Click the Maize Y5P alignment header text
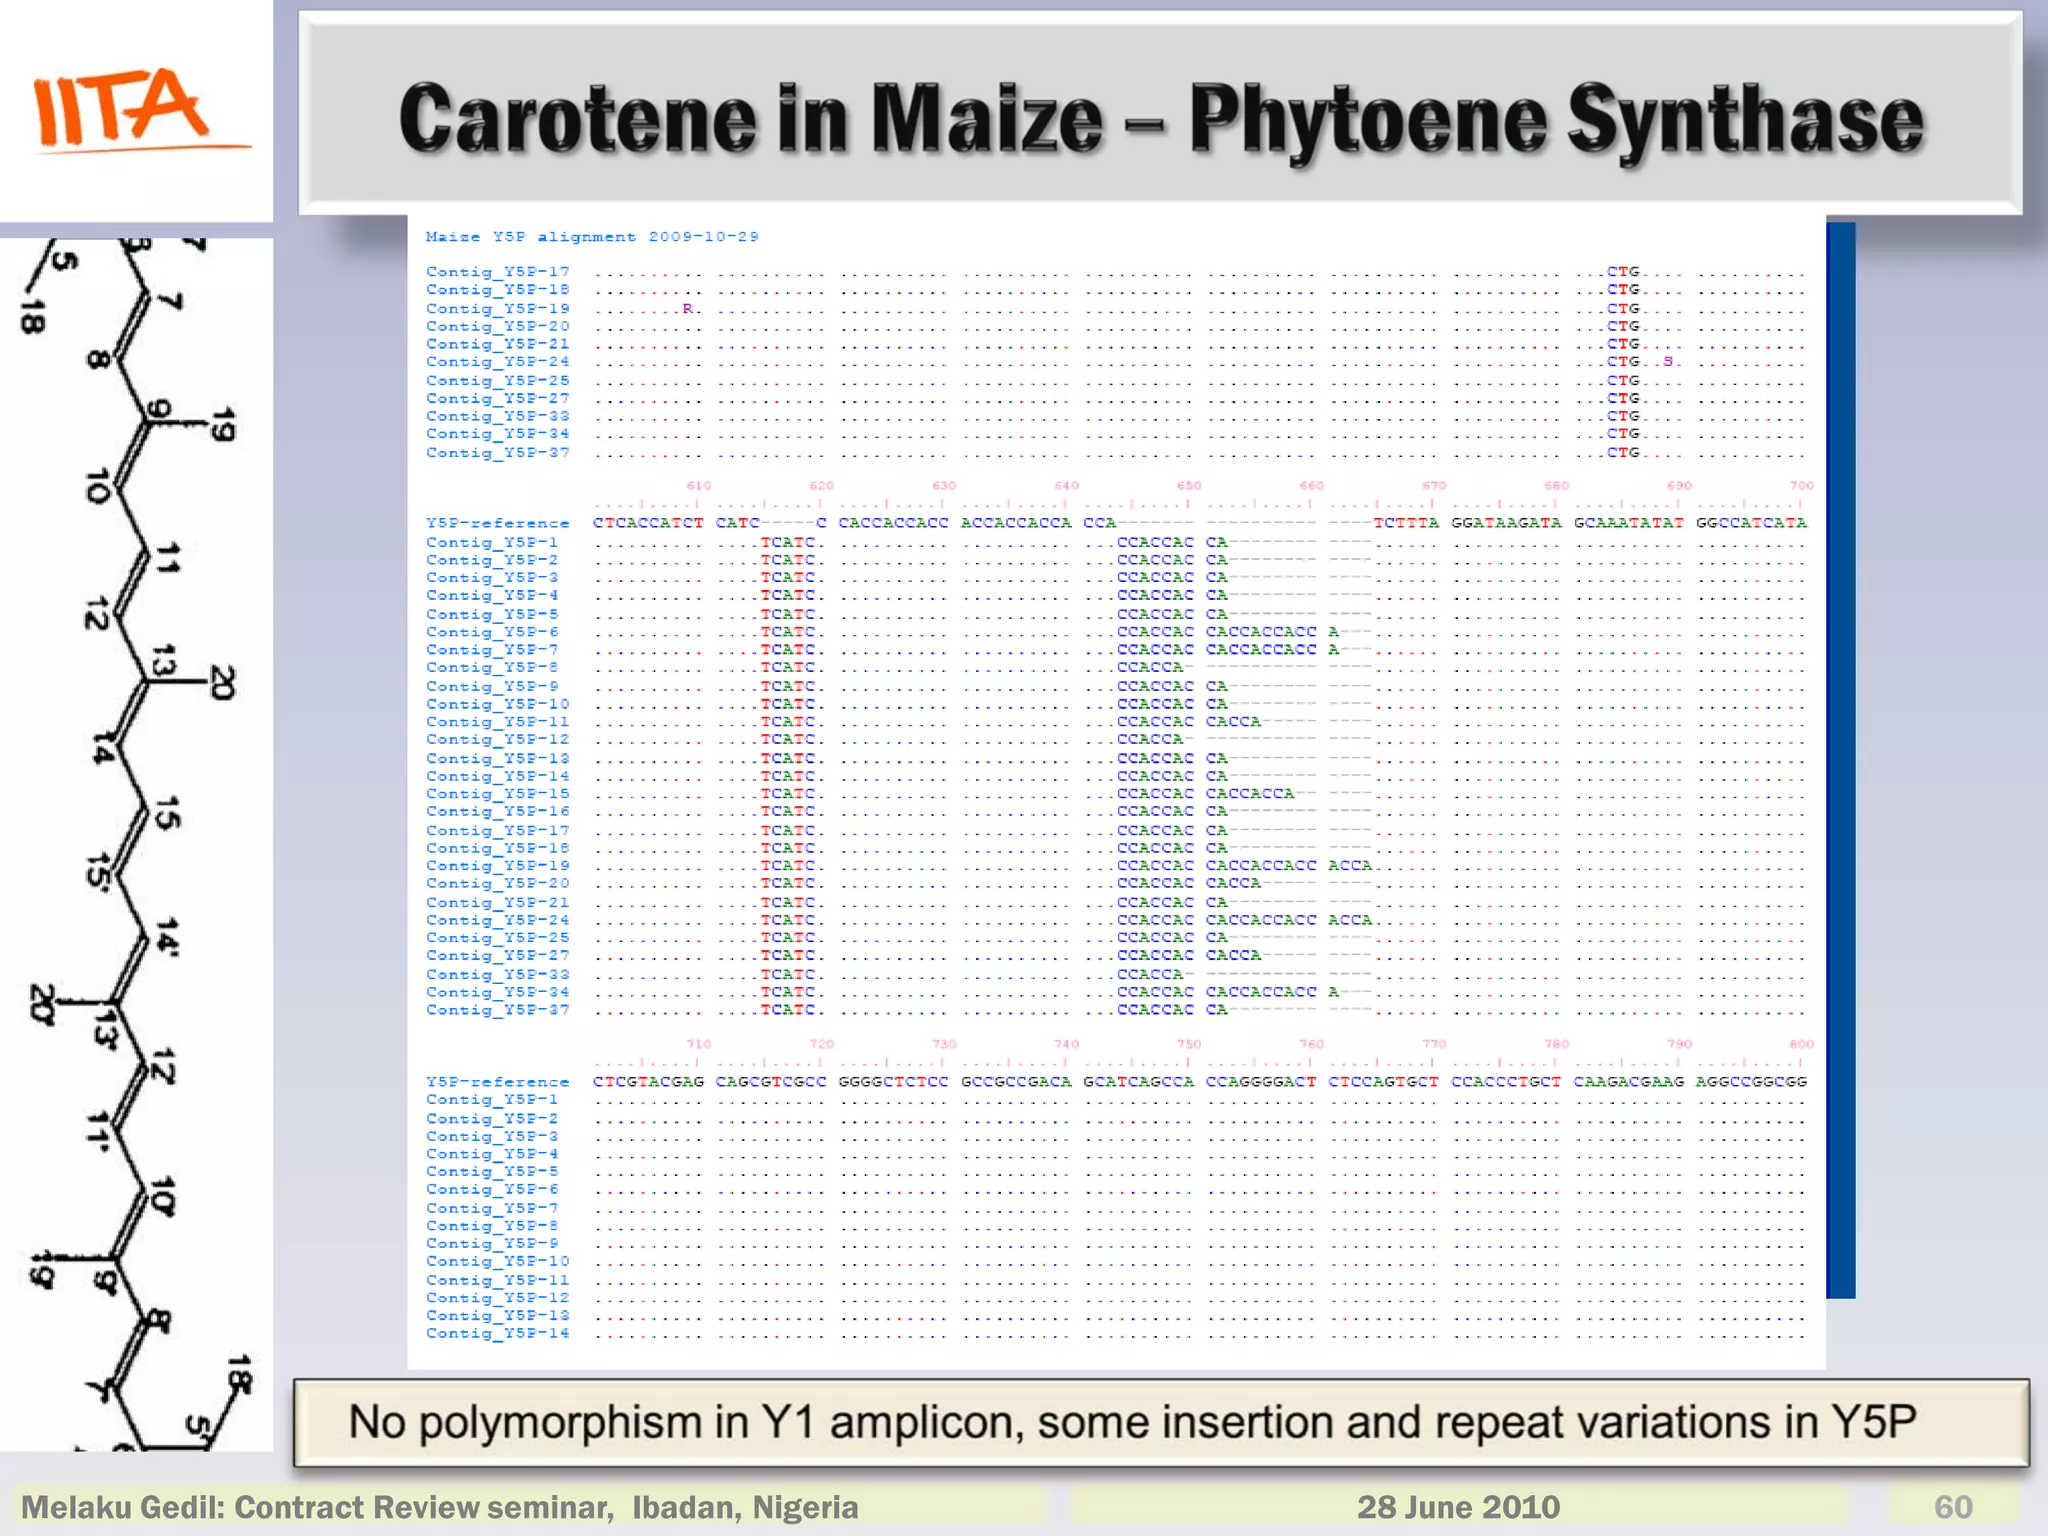The height and width of the screenshot is (1536, 2048). (592, 237)
